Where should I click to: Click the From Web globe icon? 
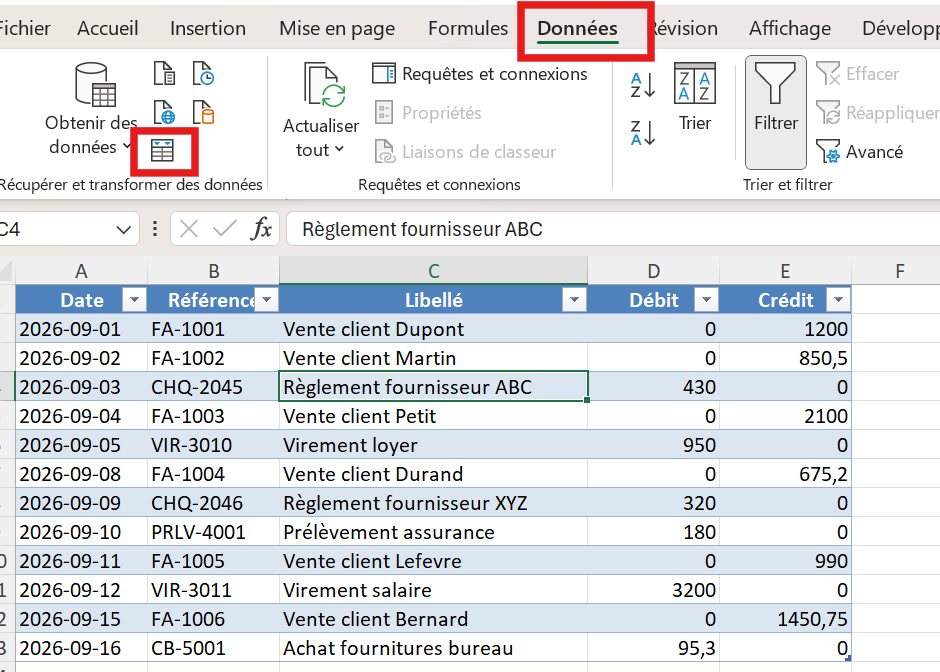(164, 112)
